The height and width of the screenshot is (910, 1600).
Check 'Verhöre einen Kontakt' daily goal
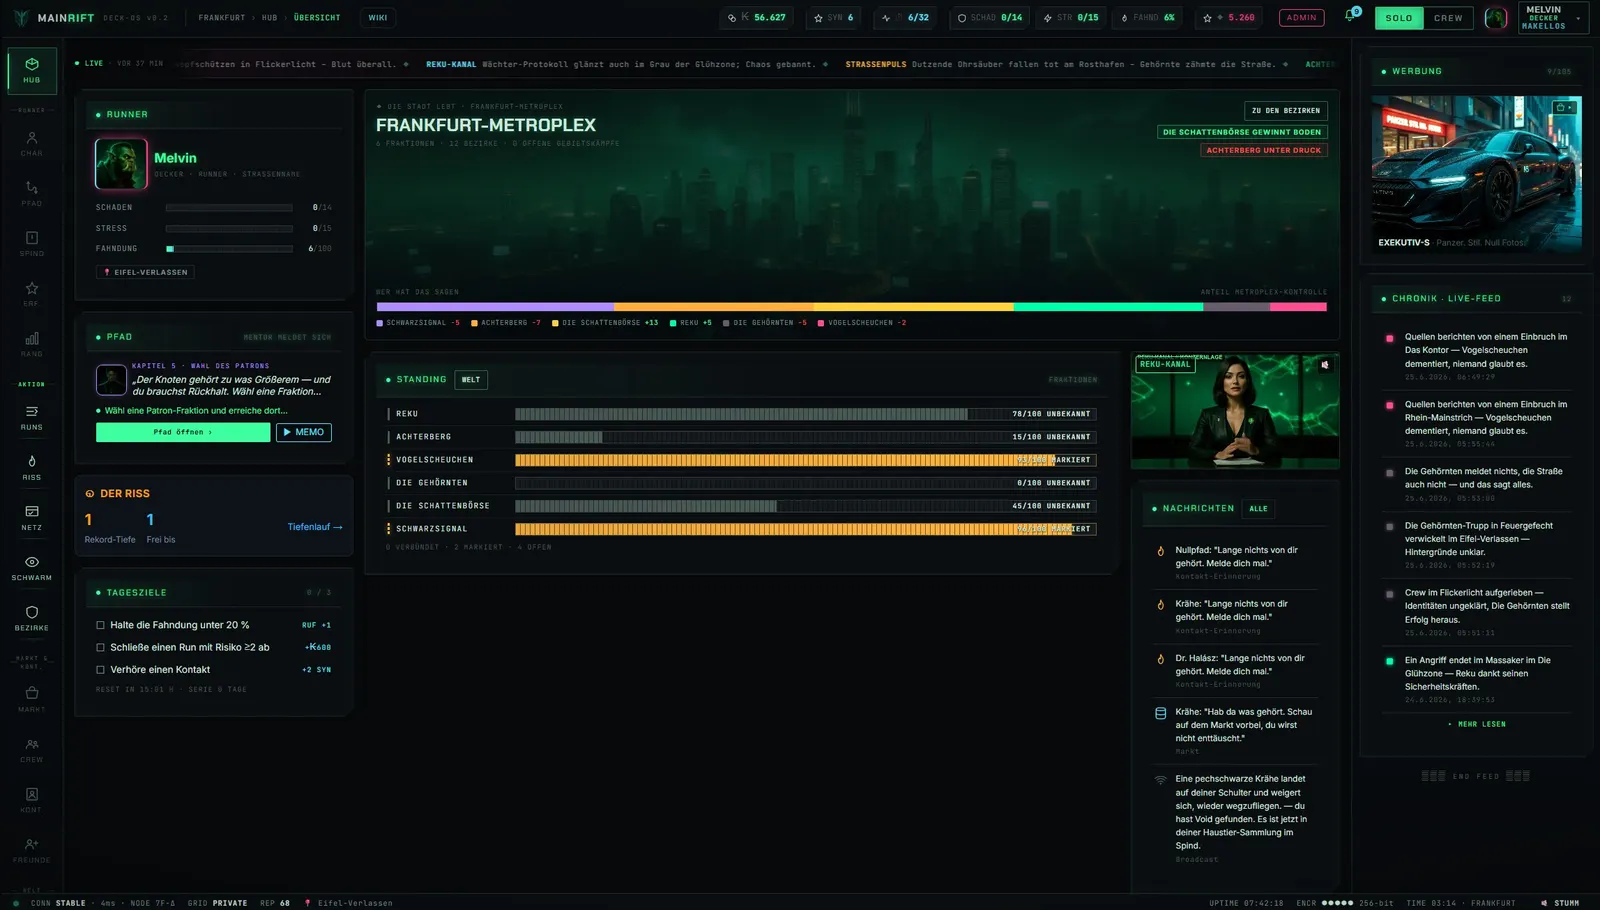(x=100, y=670)
